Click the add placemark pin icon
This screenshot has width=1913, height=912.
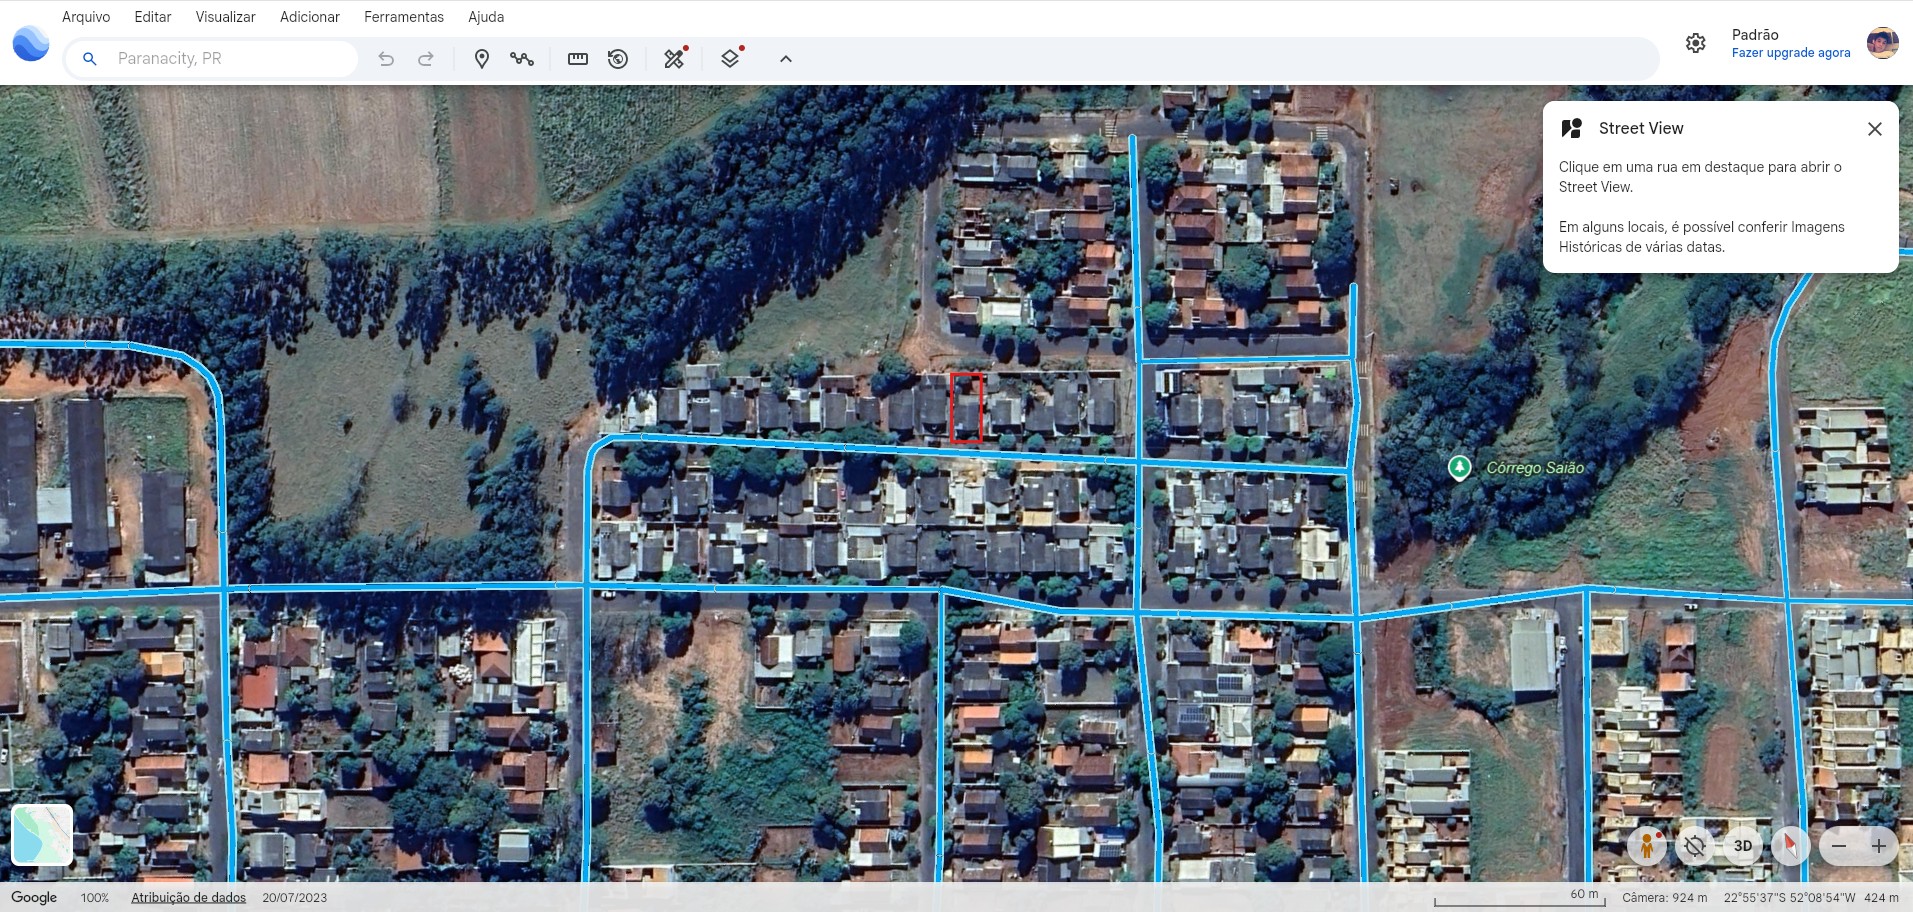pyautogui.click(x=481, y=59)
